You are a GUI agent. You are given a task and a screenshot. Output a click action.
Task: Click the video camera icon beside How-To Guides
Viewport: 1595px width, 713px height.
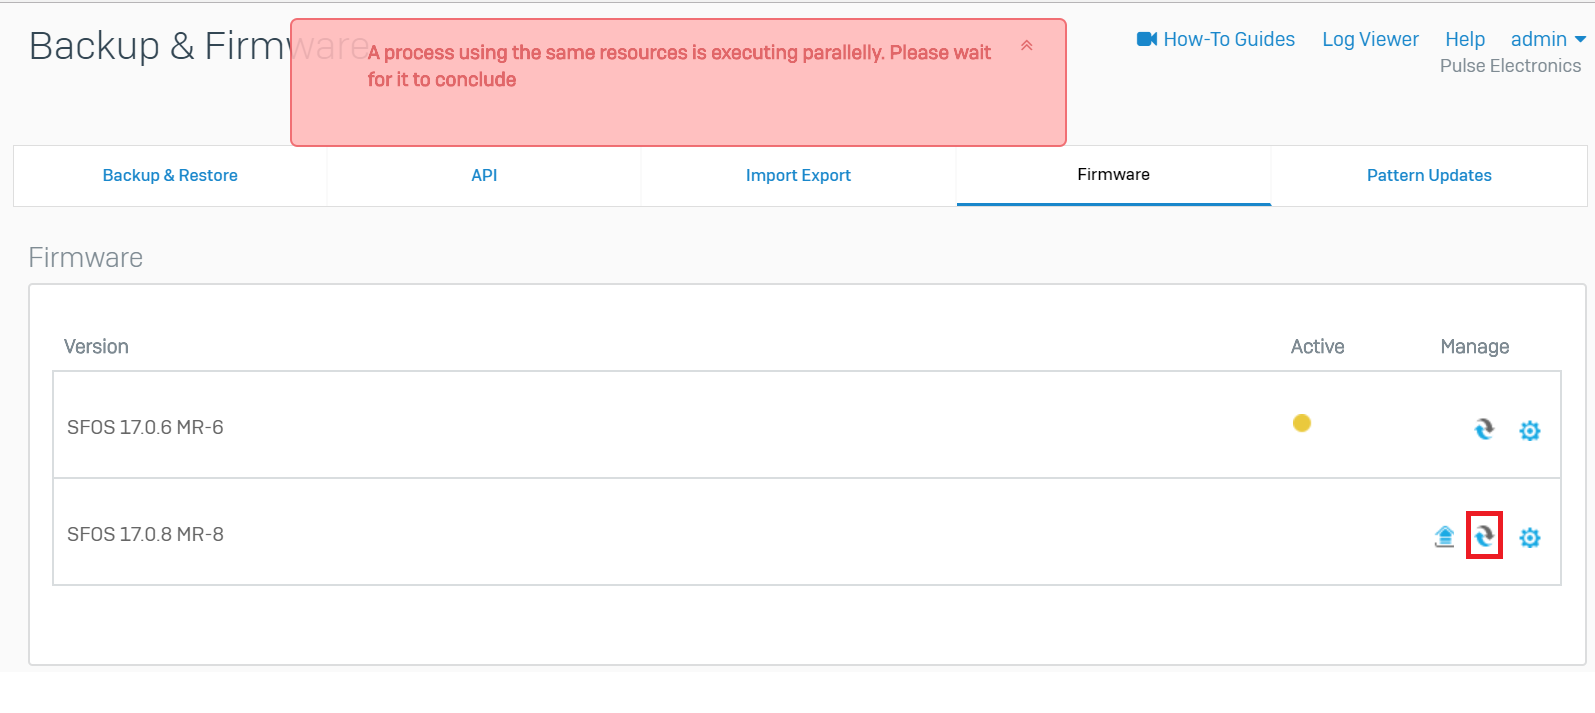tap(1147, 39)
